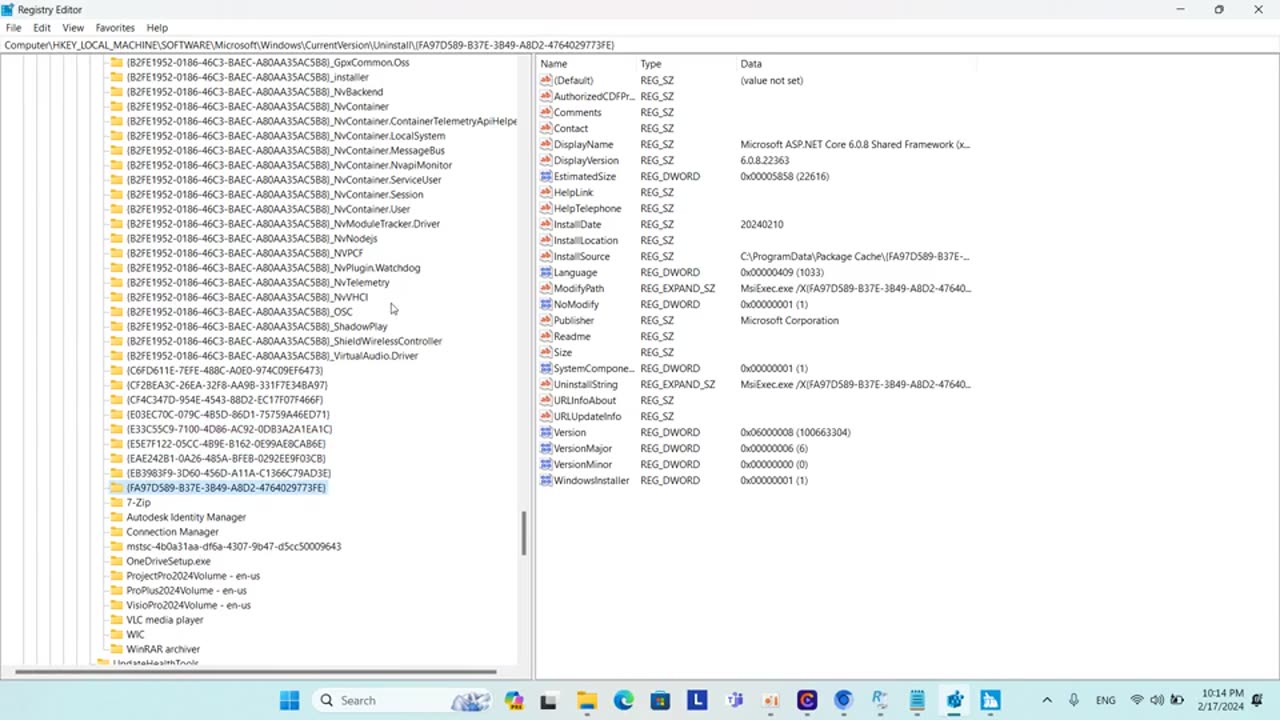Image resolution: width=1280 pixels, height=720 pixels.
Task: Click the VLC media player folder icon
Action: coord(116,620)
